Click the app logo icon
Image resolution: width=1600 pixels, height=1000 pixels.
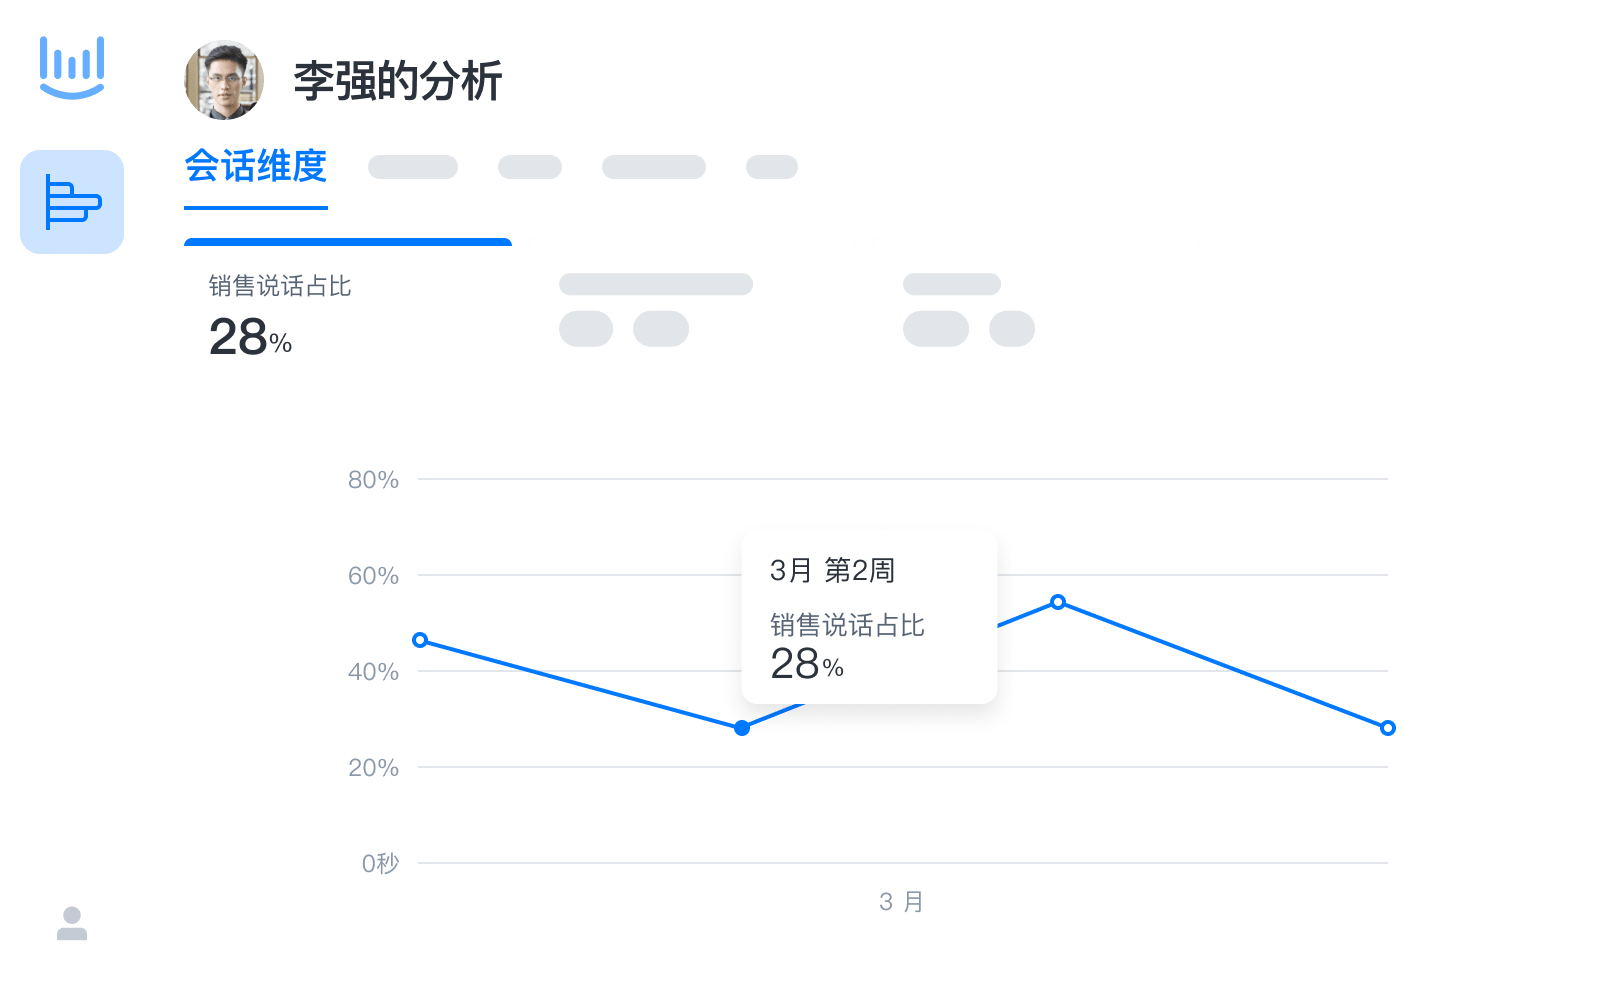point(72,66)
